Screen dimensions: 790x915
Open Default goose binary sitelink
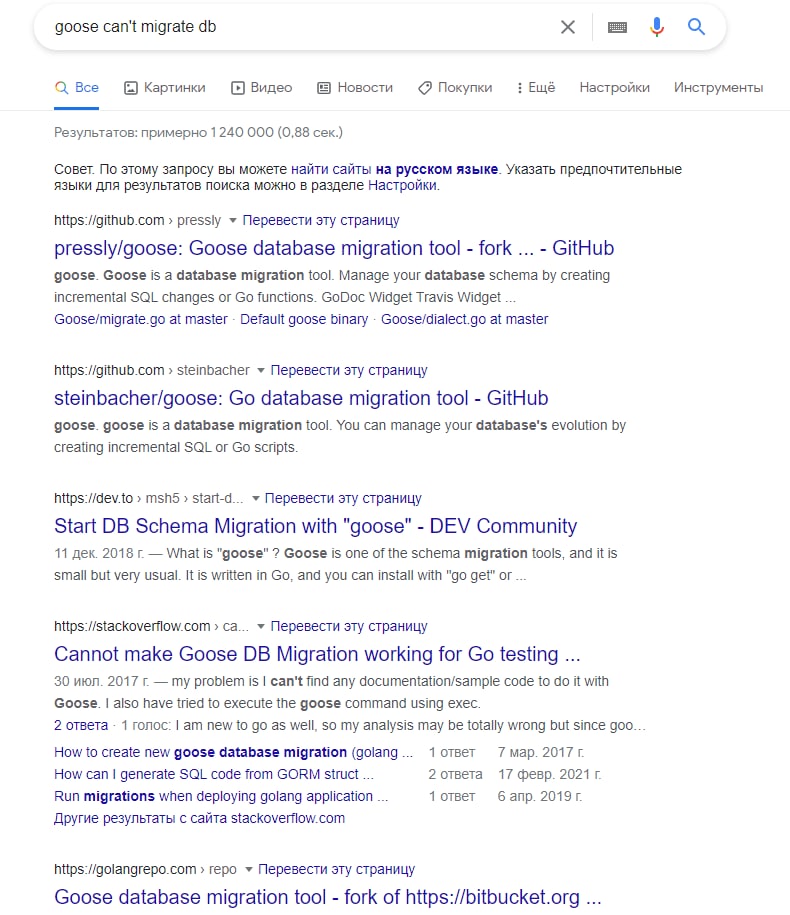pos(304,319)
